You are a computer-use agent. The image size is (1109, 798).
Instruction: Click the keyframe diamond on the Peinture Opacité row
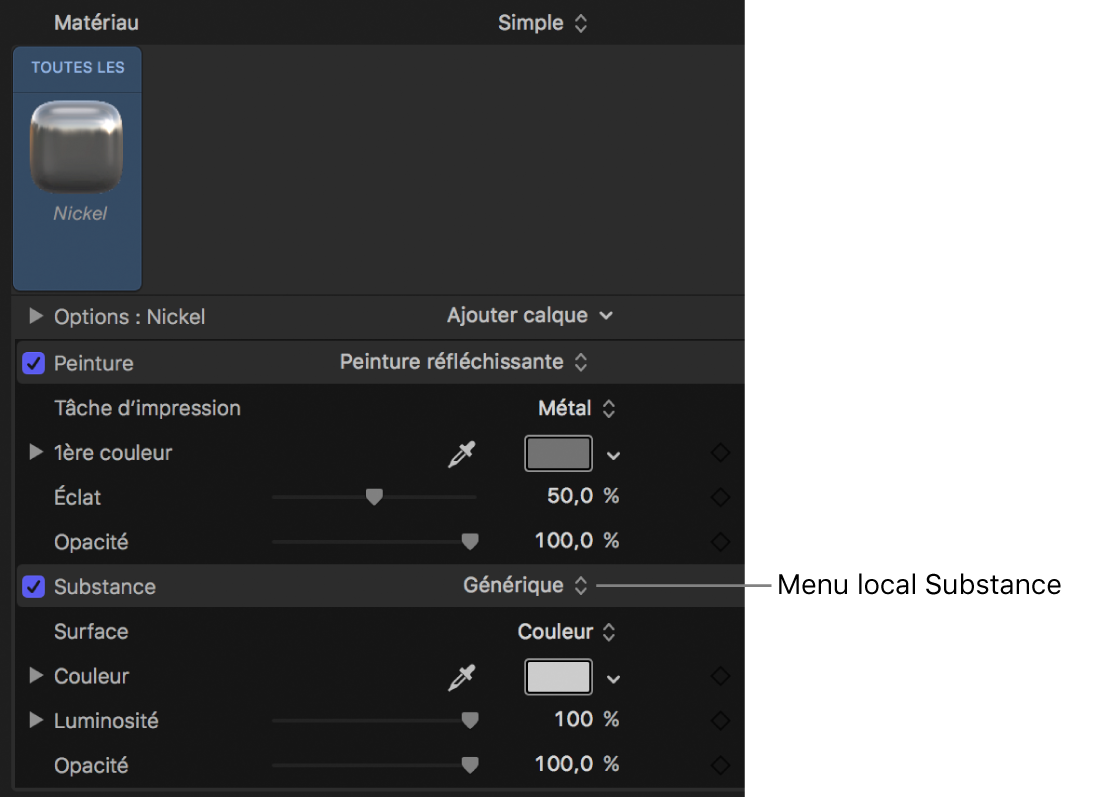[x=720, y=541]
